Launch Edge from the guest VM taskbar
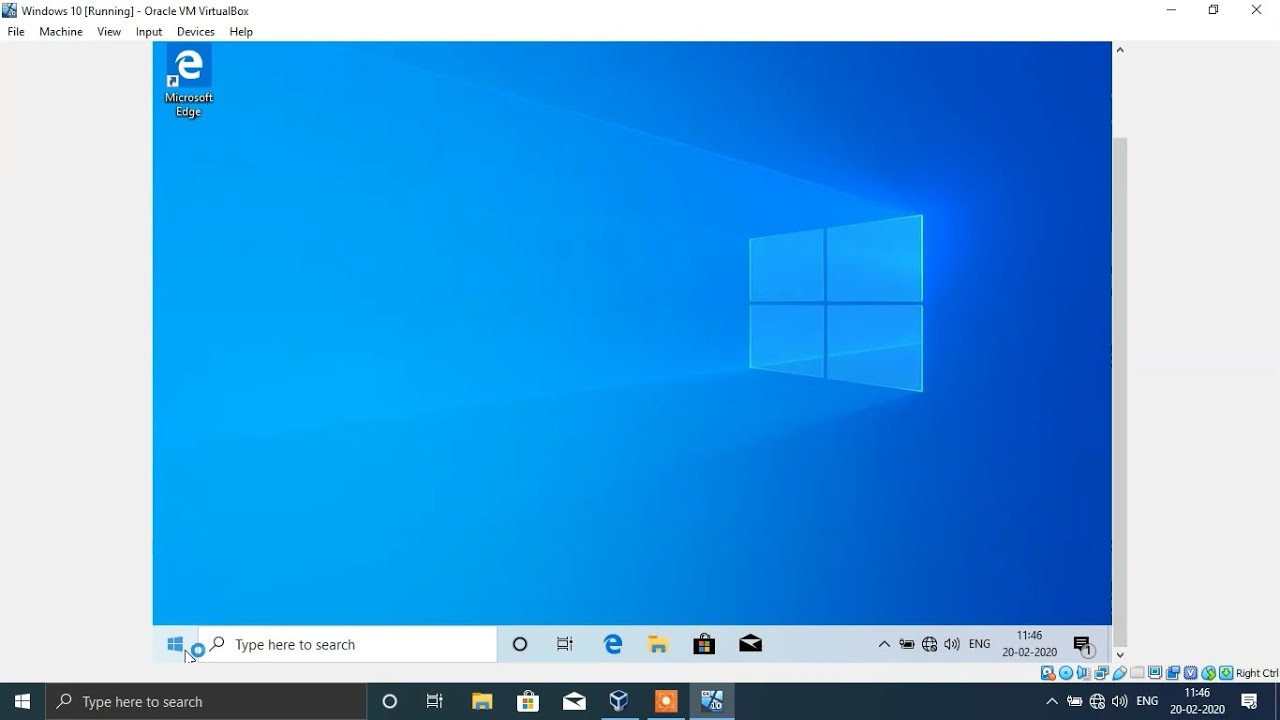1280x720 pixels. tap(613, 645)
